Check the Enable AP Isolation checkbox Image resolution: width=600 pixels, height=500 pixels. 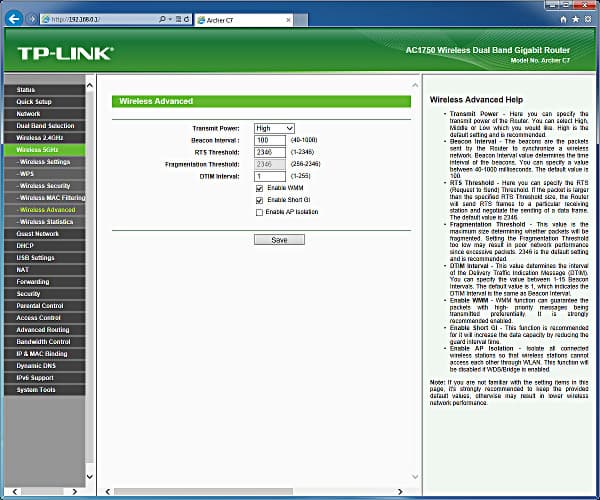tap(259, 212)
